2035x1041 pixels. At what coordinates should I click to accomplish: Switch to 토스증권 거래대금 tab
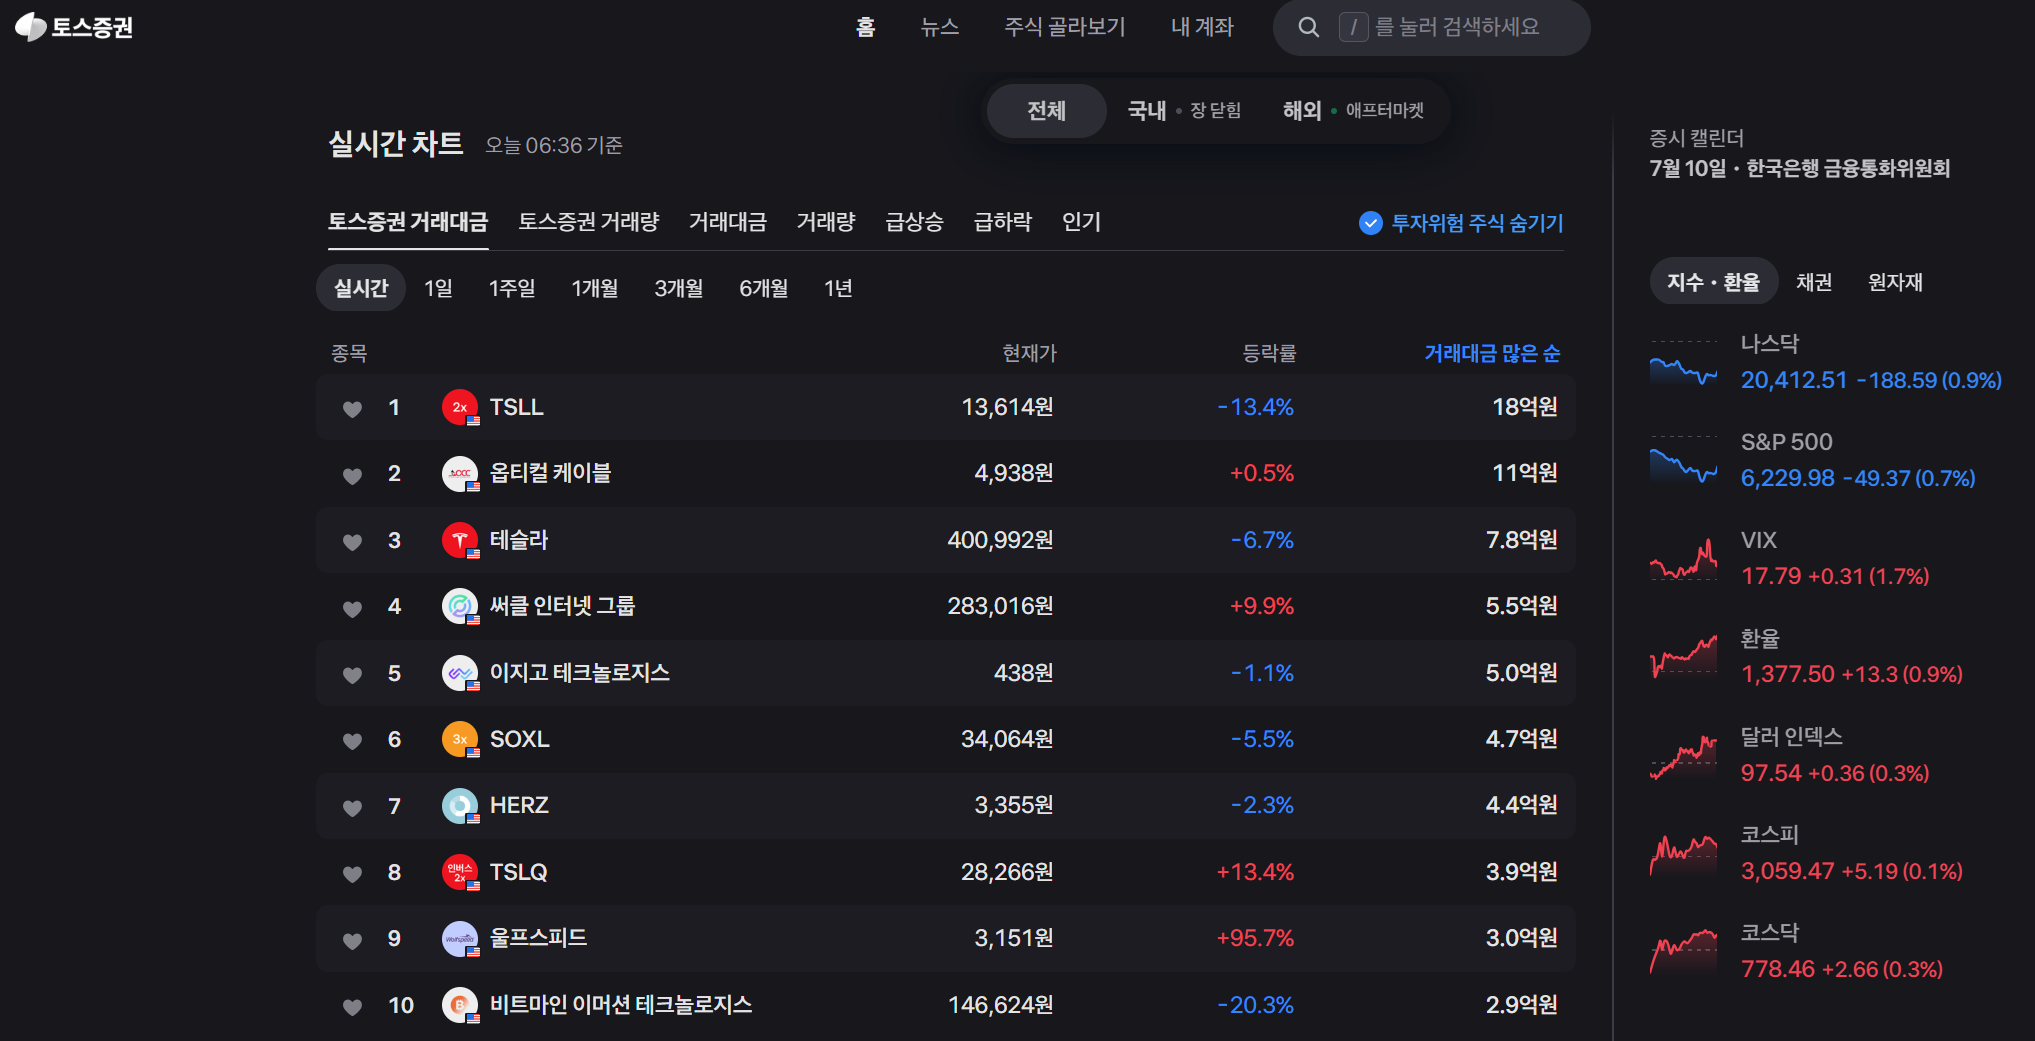click(408, 222)
